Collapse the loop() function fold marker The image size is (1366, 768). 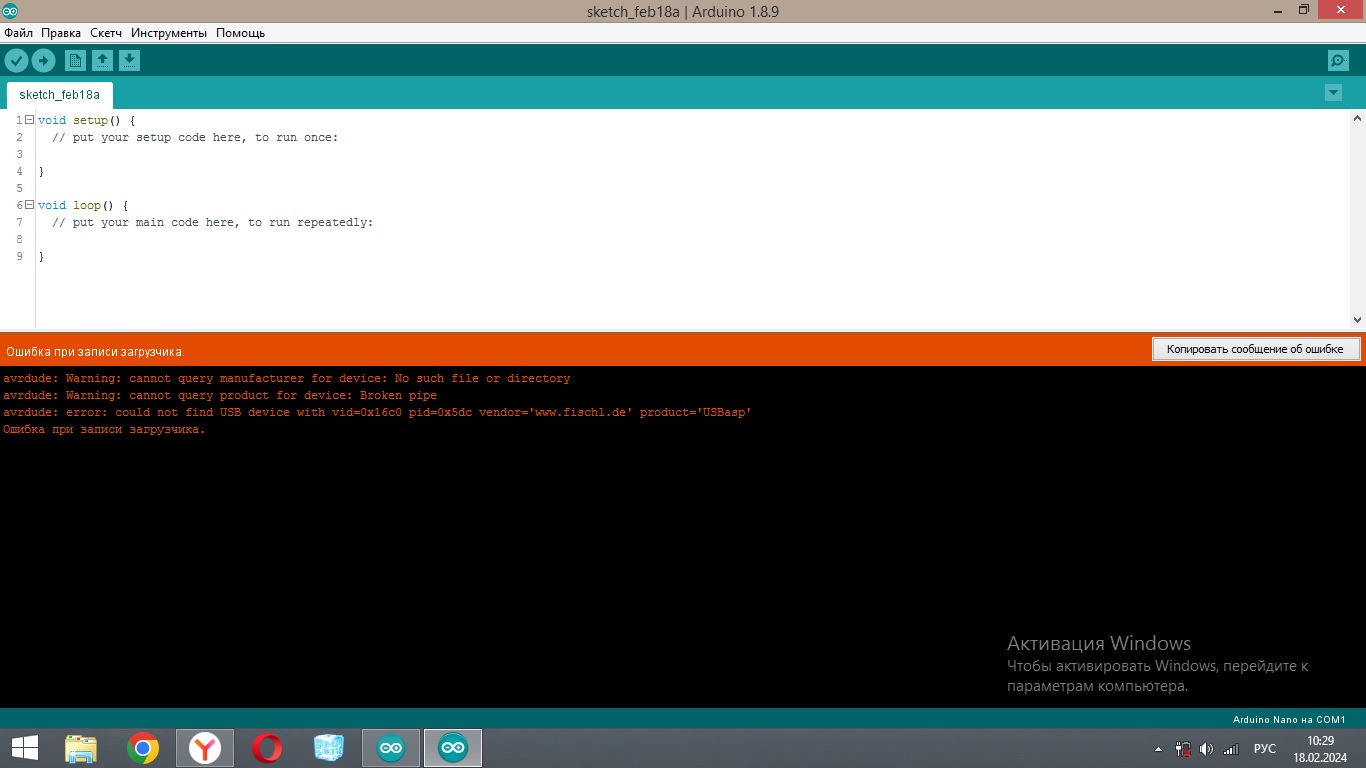(x=30, y=205)
